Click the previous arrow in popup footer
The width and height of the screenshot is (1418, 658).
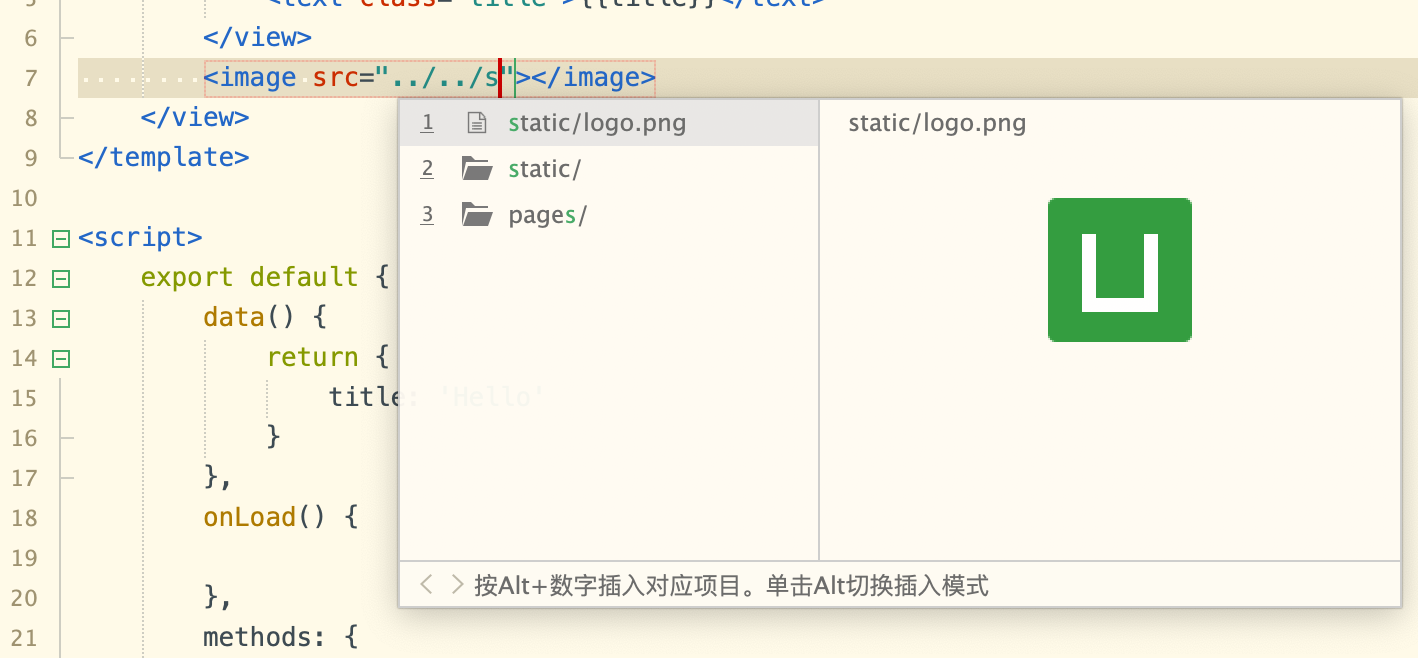(427, 585)
